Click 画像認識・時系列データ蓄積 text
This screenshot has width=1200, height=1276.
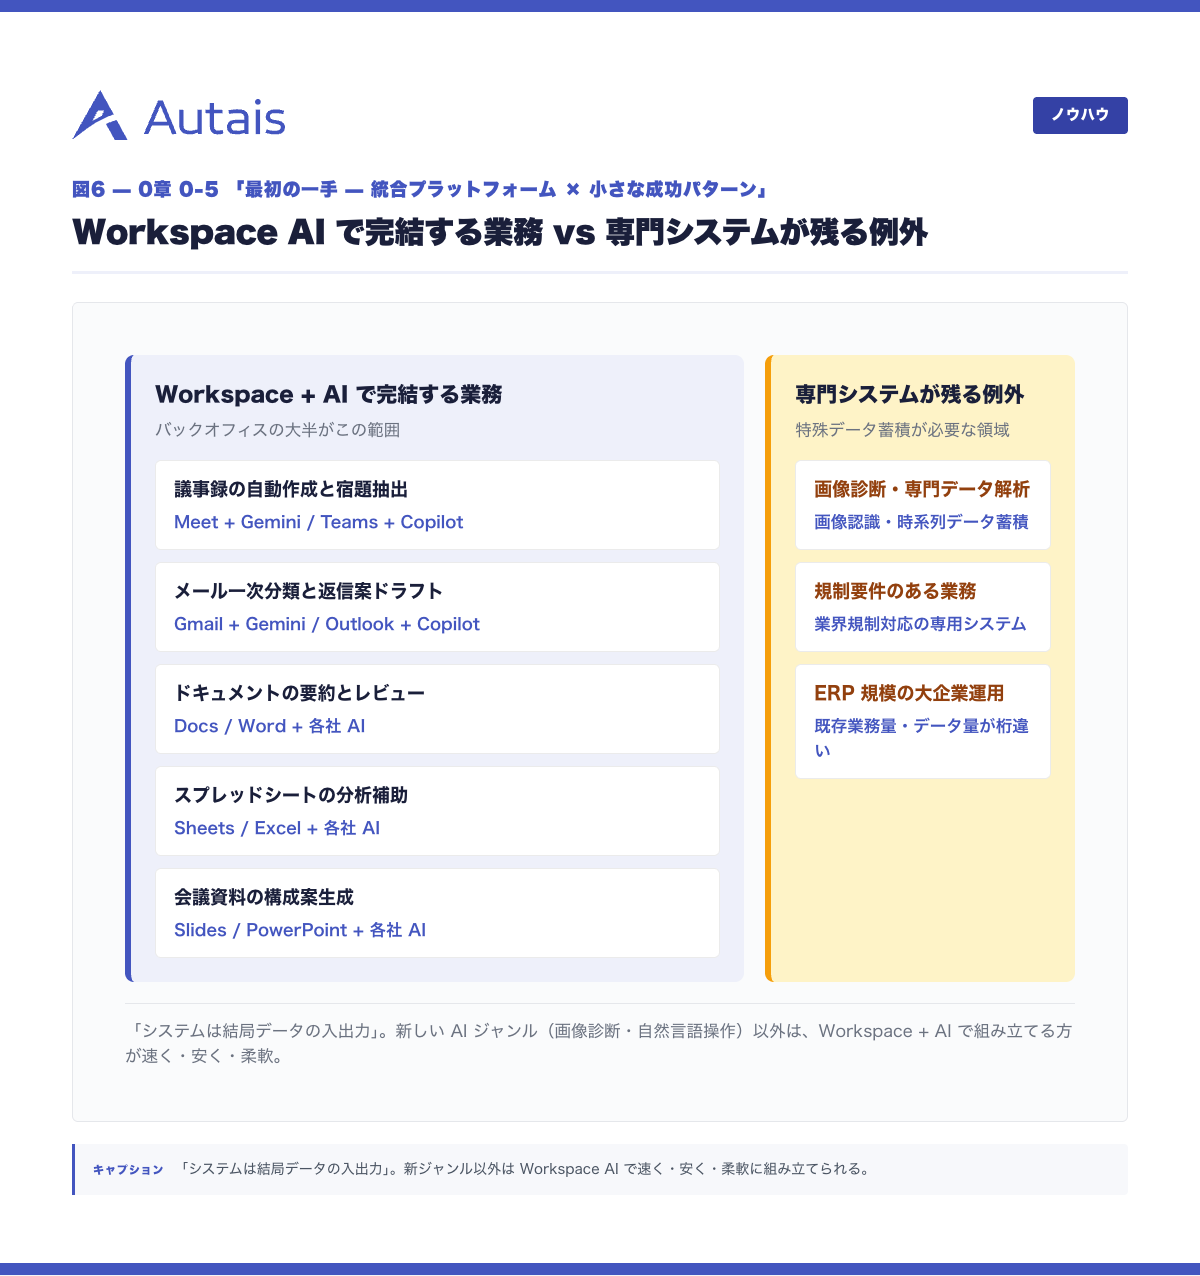click(921, 522)
